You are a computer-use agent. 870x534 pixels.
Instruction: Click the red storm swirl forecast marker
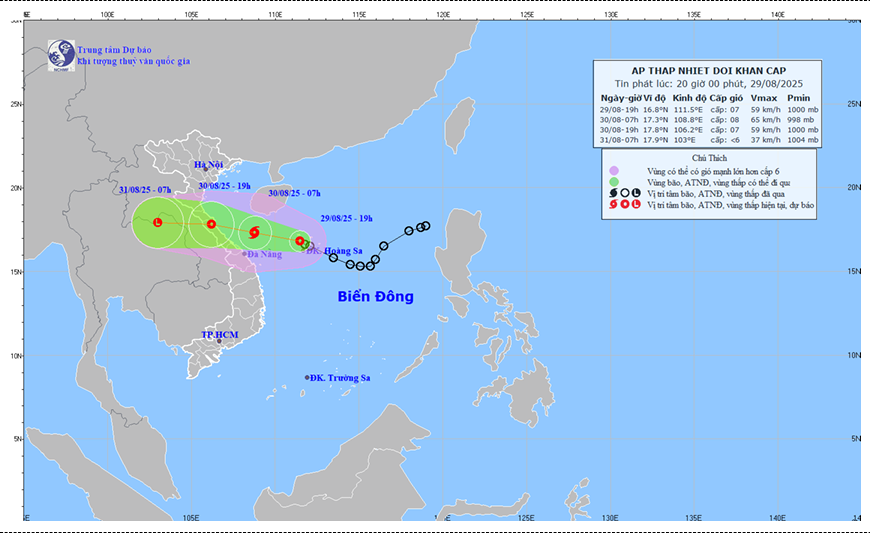pos(254,233)
